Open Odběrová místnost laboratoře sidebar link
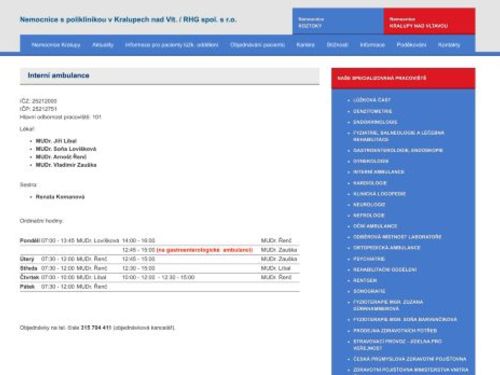The image size is (500, 375). 397,237
